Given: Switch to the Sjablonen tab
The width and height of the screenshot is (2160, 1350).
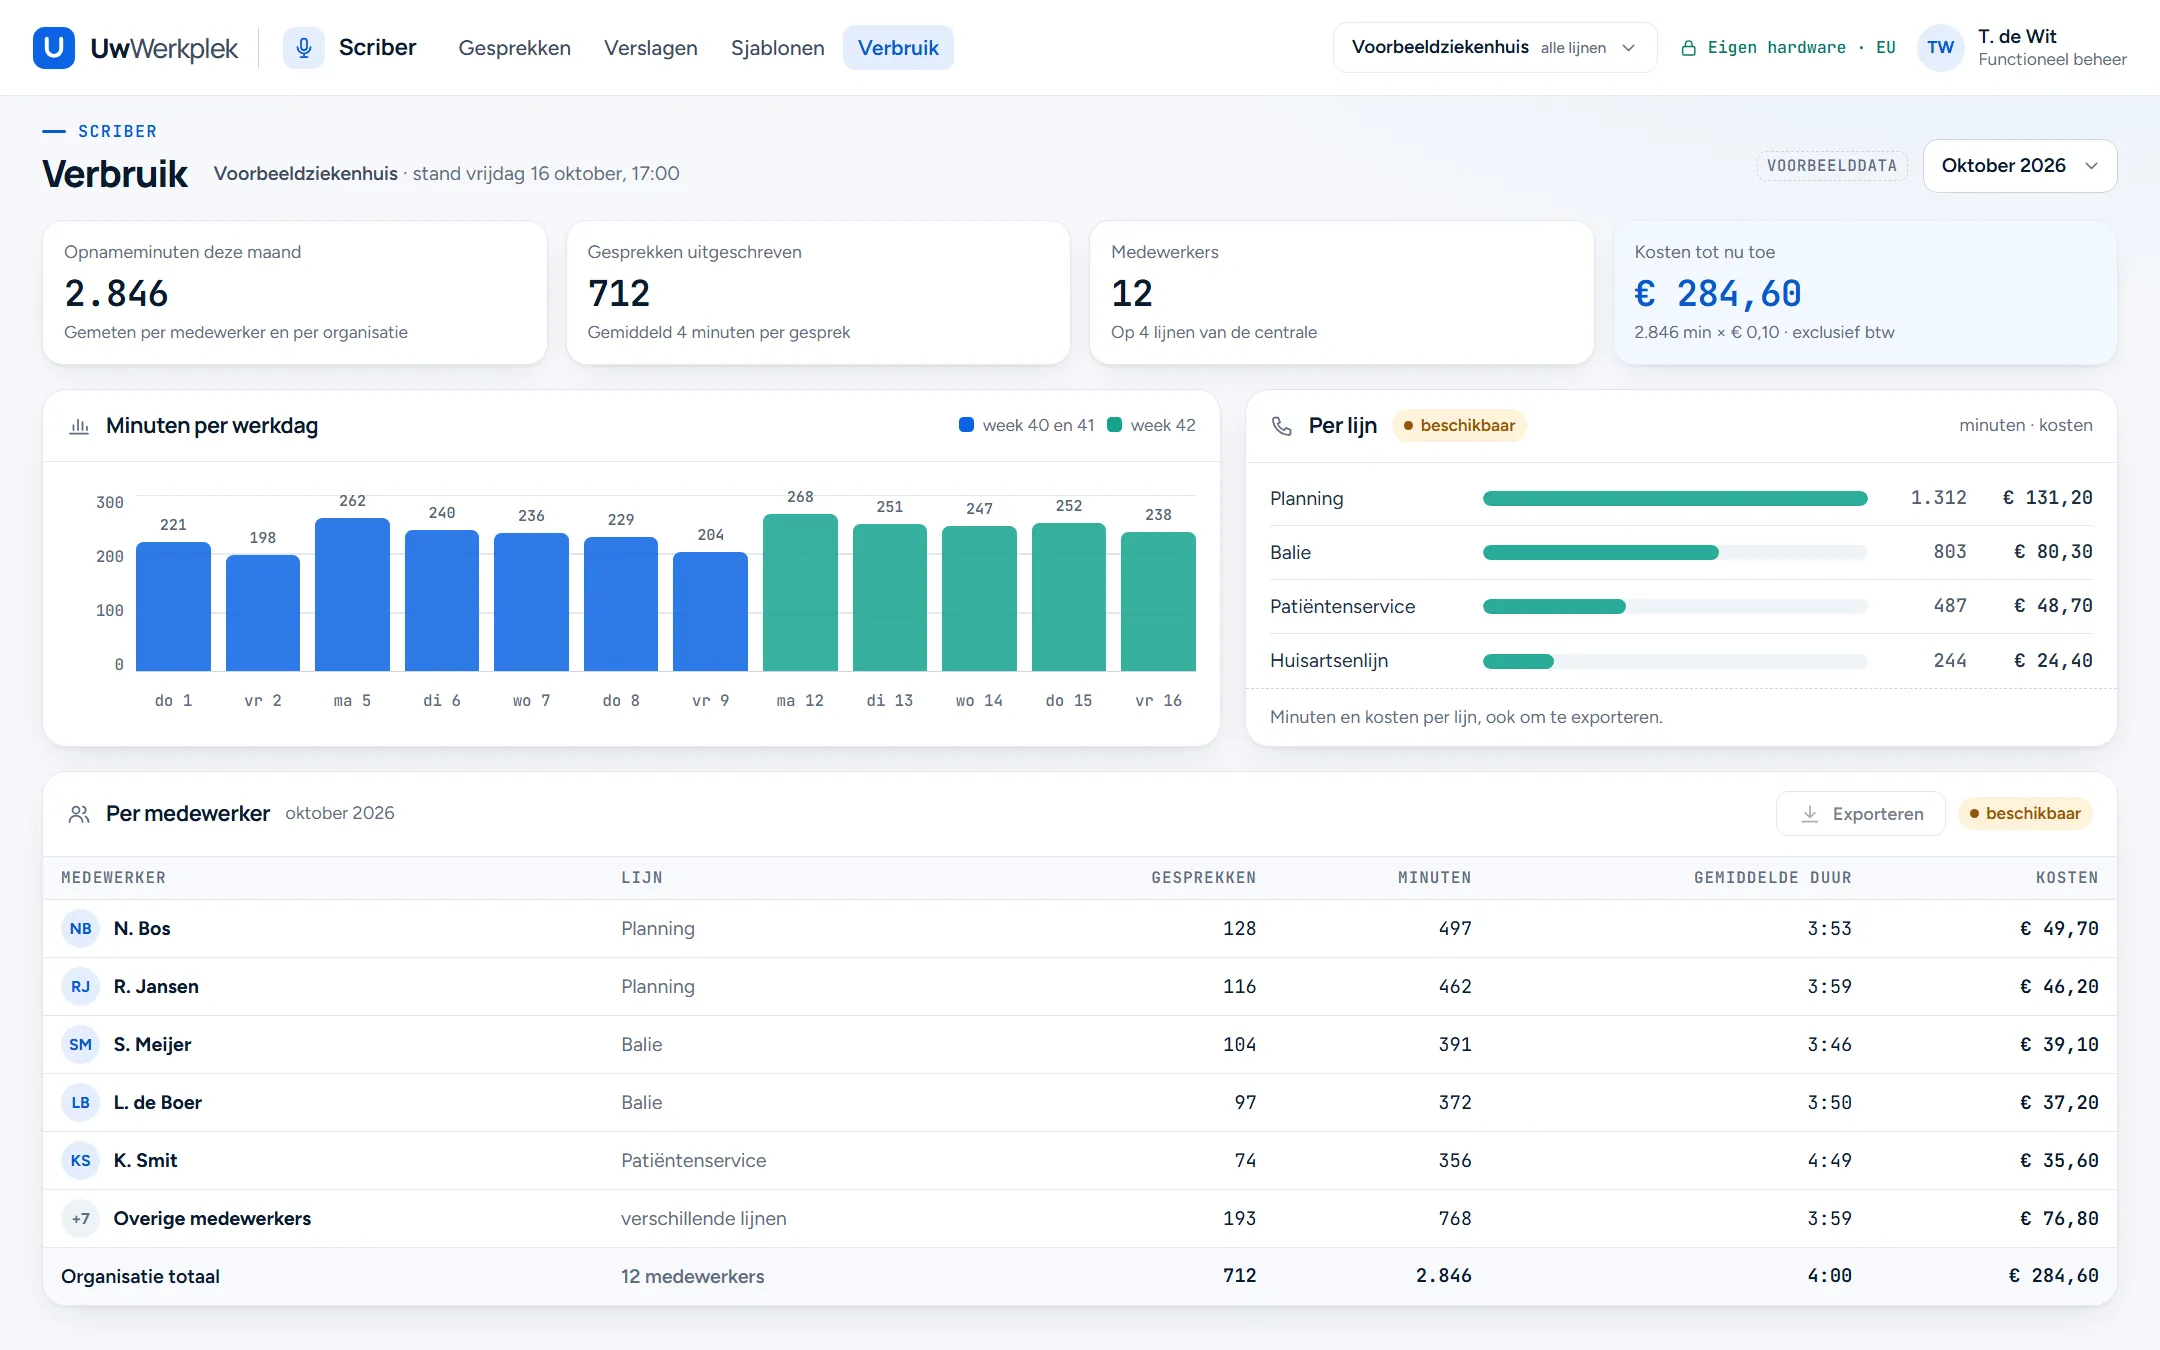Looking at the screenshot, I should [777, 48].
